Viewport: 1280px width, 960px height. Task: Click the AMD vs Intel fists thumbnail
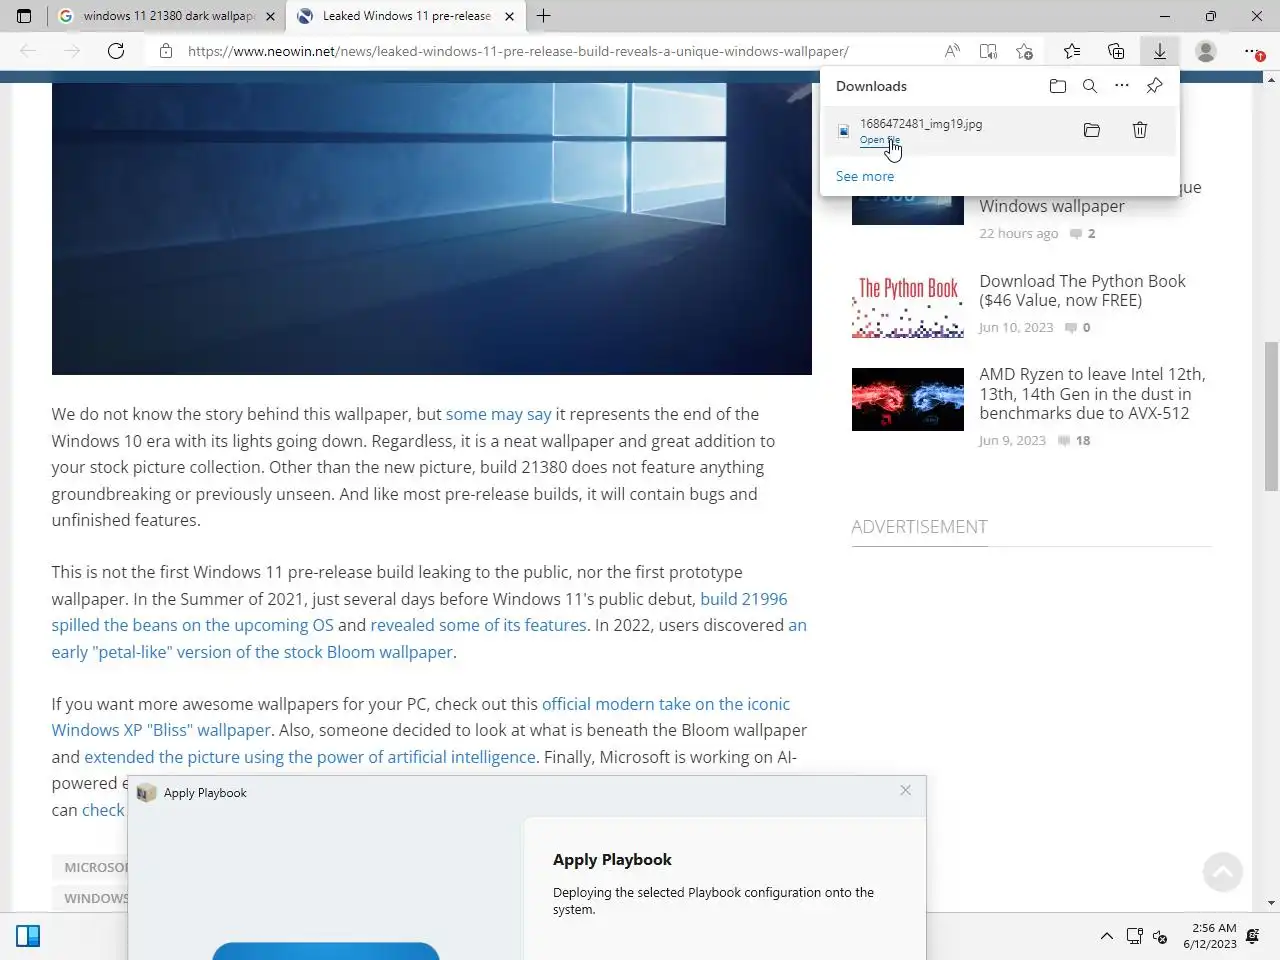[908, 399]
